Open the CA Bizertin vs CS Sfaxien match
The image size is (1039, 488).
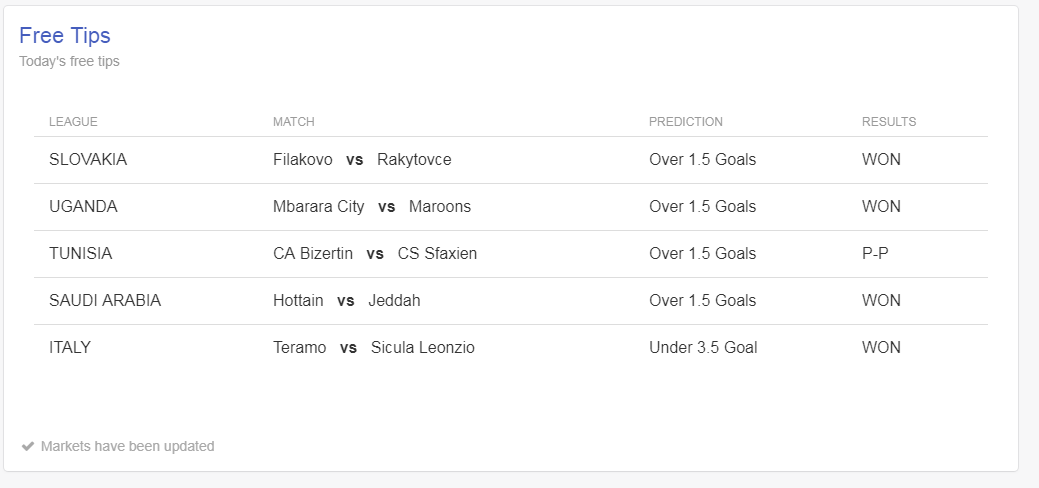click(375, 254)
